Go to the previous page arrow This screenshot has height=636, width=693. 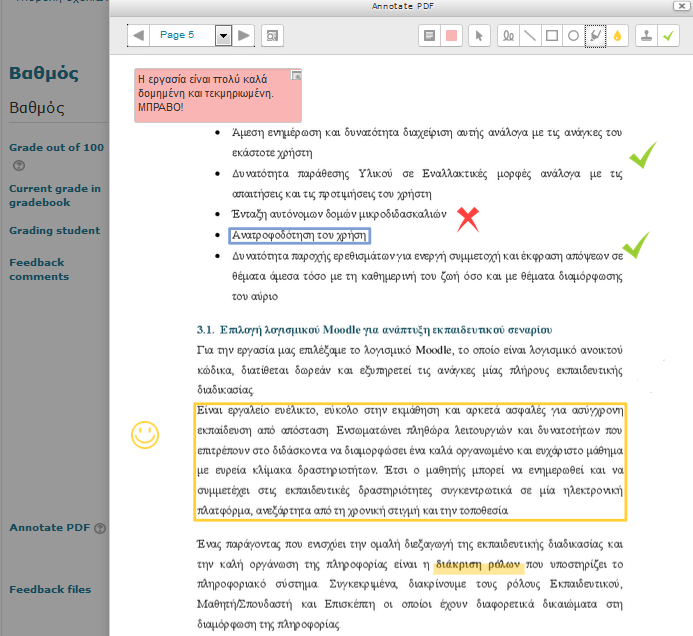point(138,35)
